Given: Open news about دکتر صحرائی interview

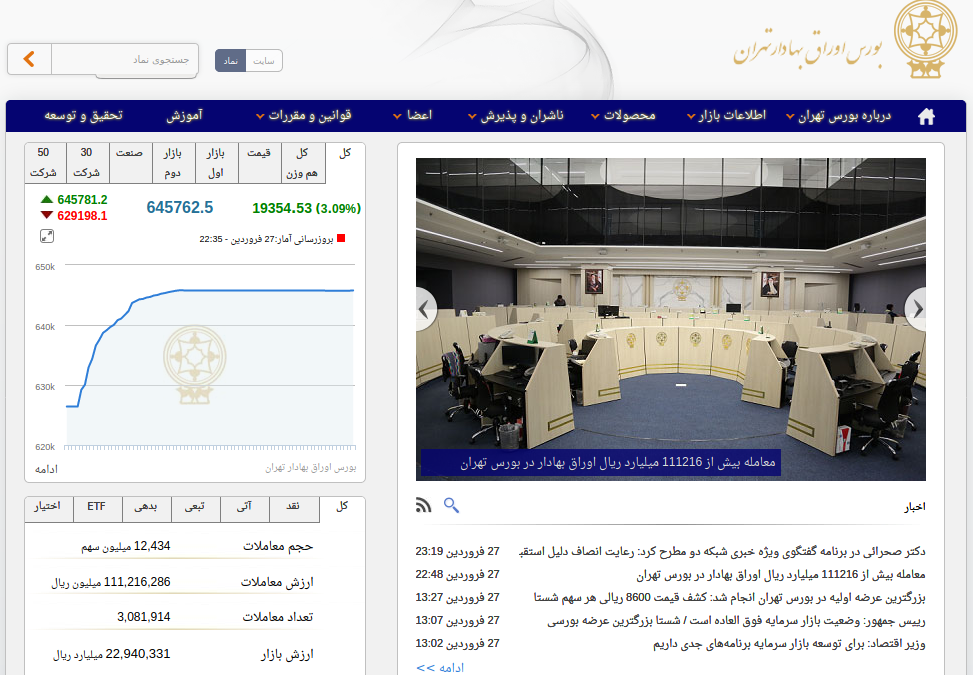Looking at the screenshot, I should tap(722, 552).
